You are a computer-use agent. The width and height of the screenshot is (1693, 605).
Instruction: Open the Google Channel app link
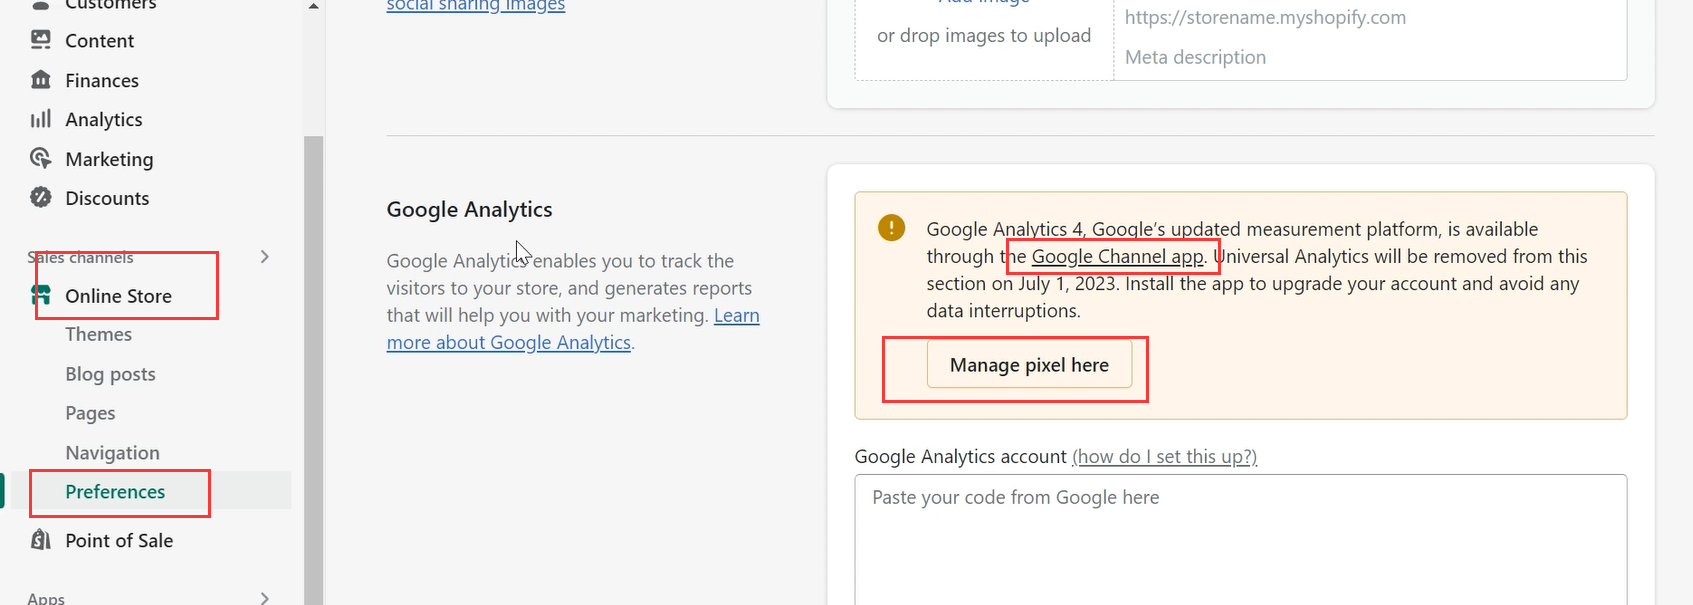coord(1117,257)
